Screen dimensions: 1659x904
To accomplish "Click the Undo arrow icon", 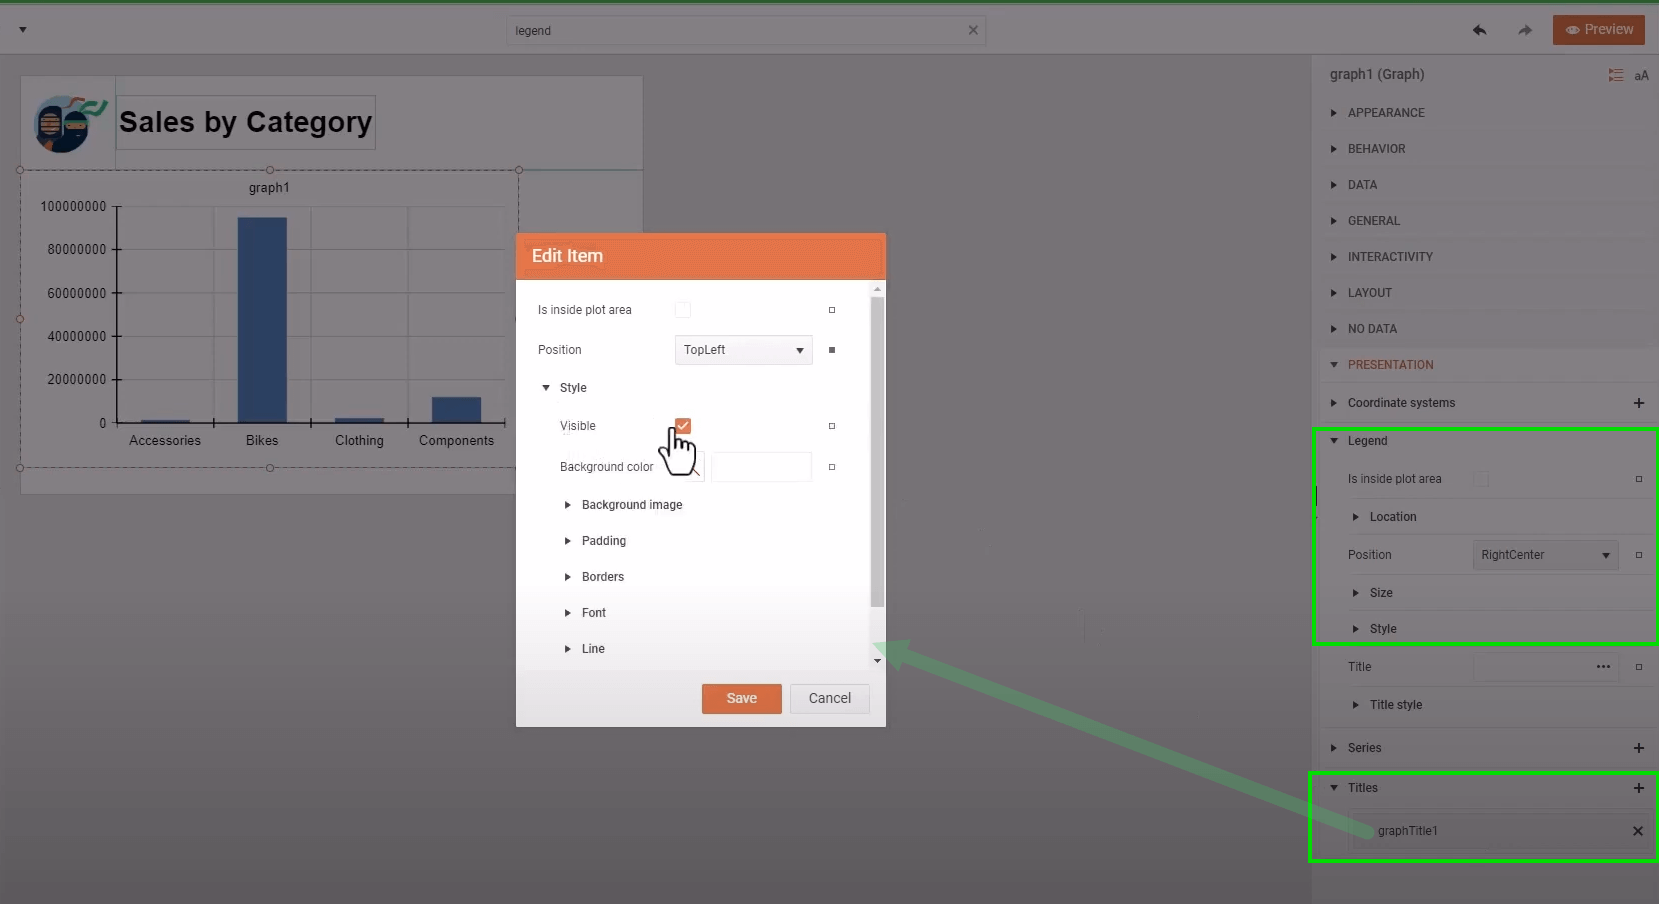I will 1480,31.
